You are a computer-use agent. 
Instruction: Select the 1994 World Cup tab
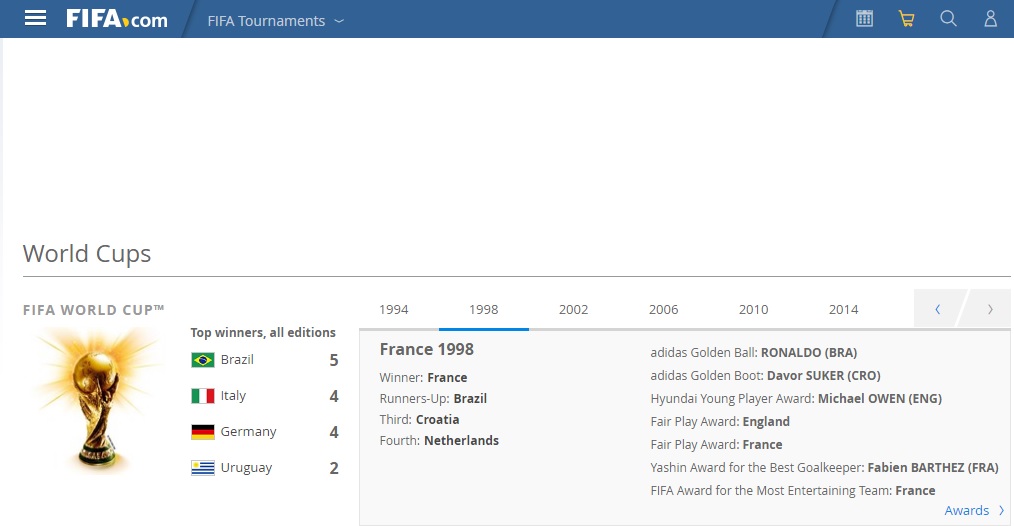[x=394, y=309]
